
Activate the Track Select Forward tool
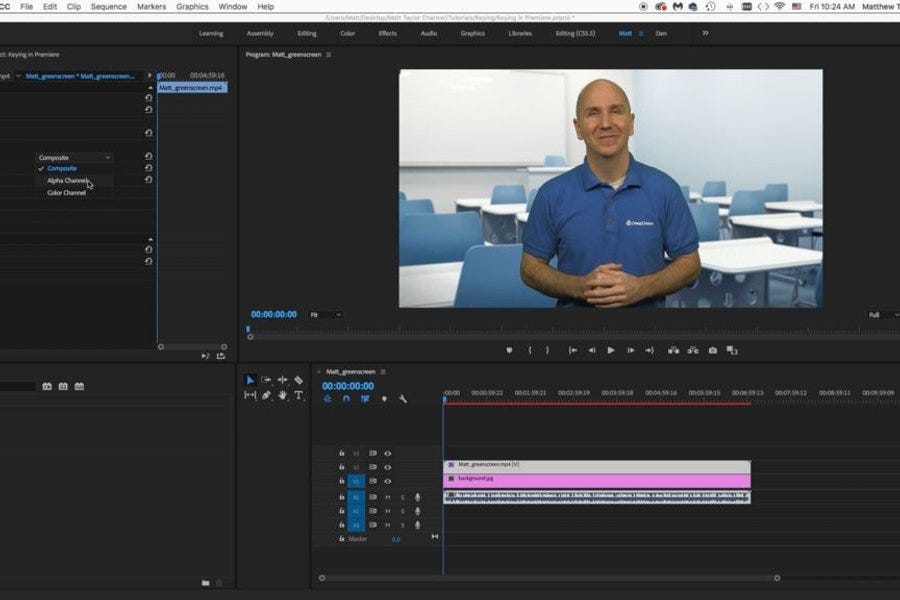(x=266, y=380)
